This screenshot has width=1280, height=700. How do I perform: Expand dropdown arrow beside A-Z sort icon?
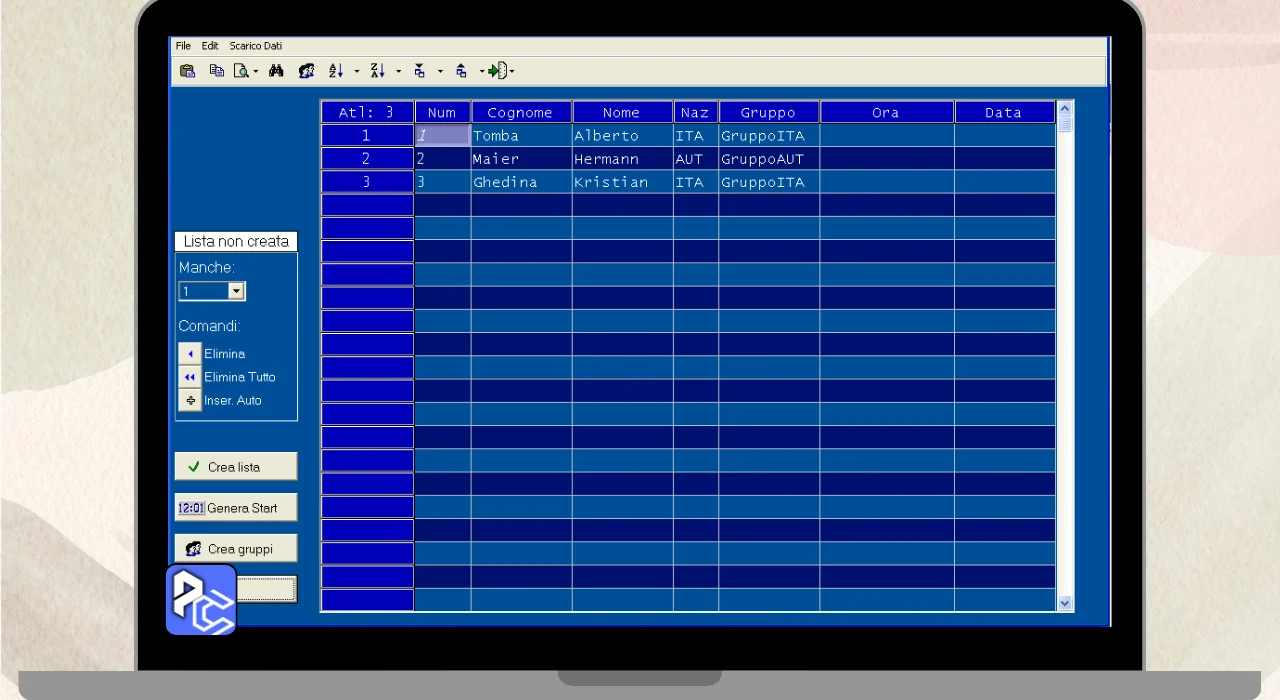[356, 72]
